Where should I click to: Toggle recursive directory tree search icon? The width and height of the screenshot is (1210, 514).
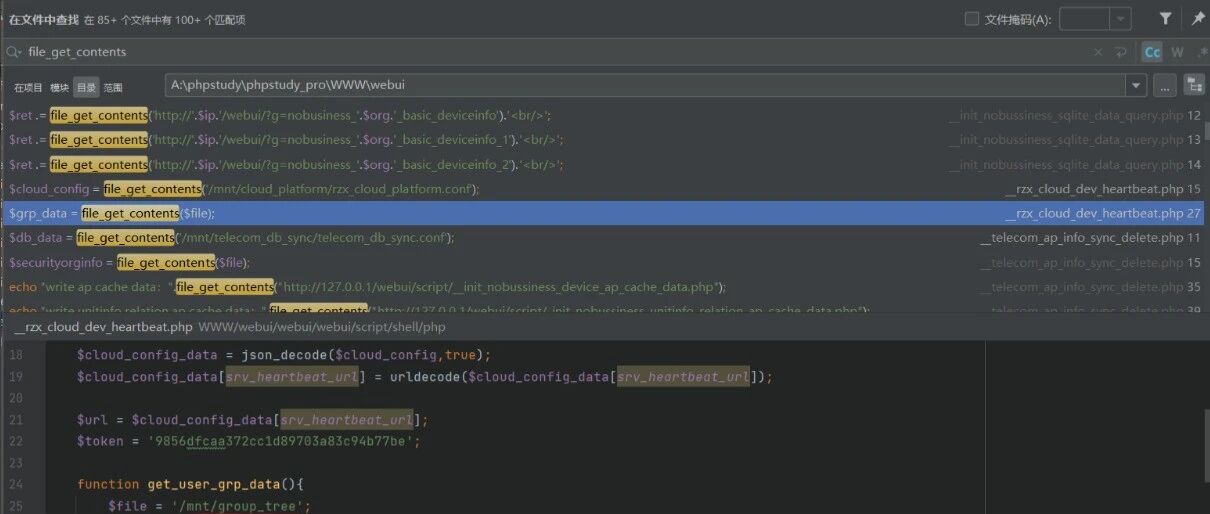click(1193, 86)
